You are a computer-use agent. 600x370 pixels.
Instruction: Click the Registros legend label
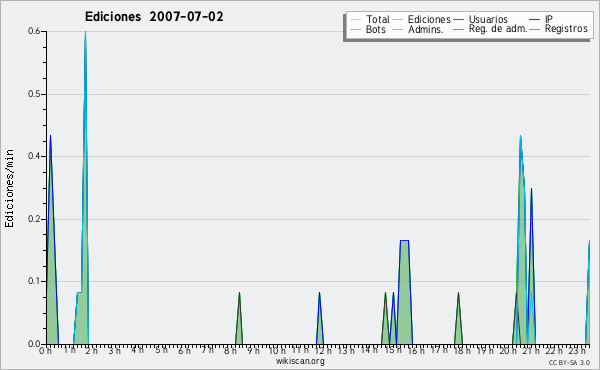(x=566, y=29)
